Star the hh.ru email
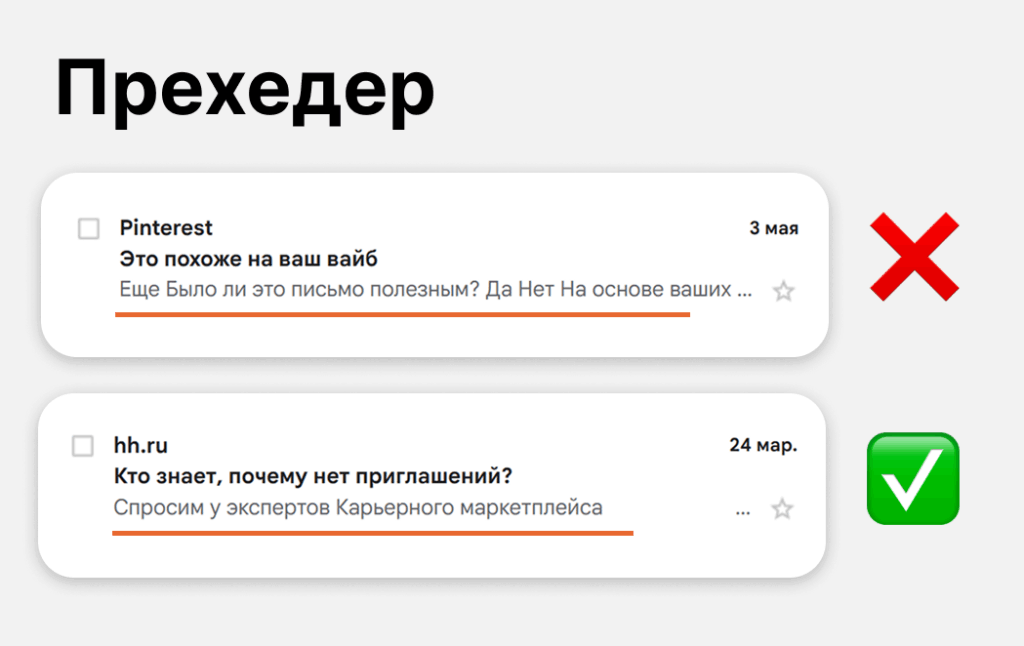 (x=782, y=509)
